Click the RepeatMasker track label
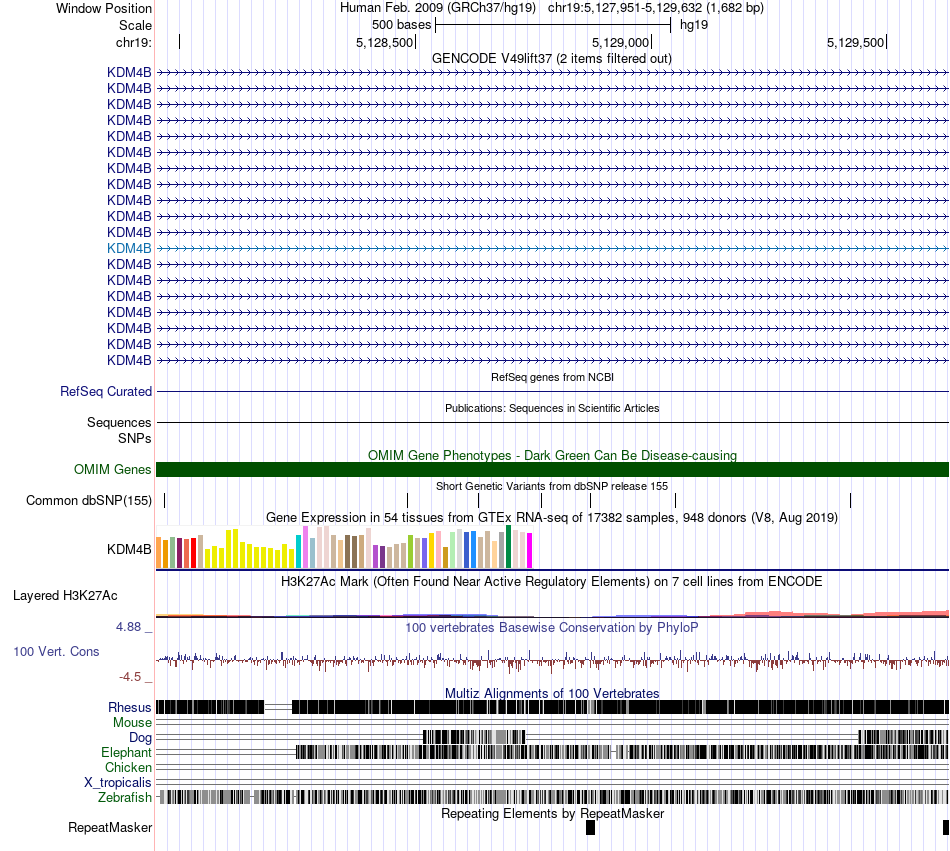The image size is (950, 851). point(110,827)
